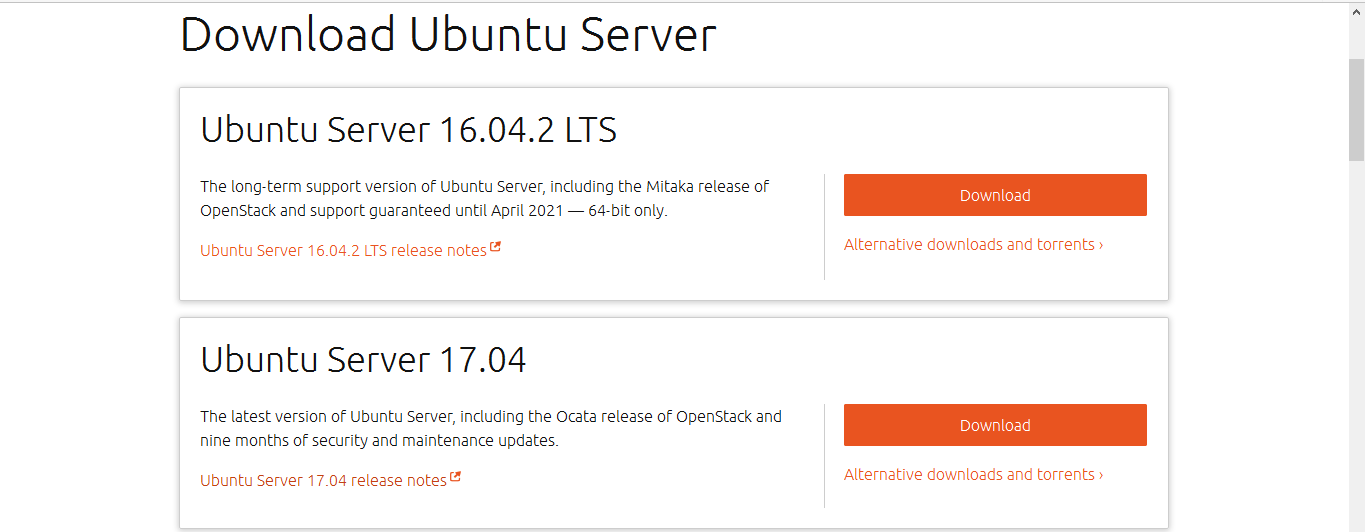Click the scrollbar track below the thumb
This screenshot has width=1365, height=532.
point(1356,350)
